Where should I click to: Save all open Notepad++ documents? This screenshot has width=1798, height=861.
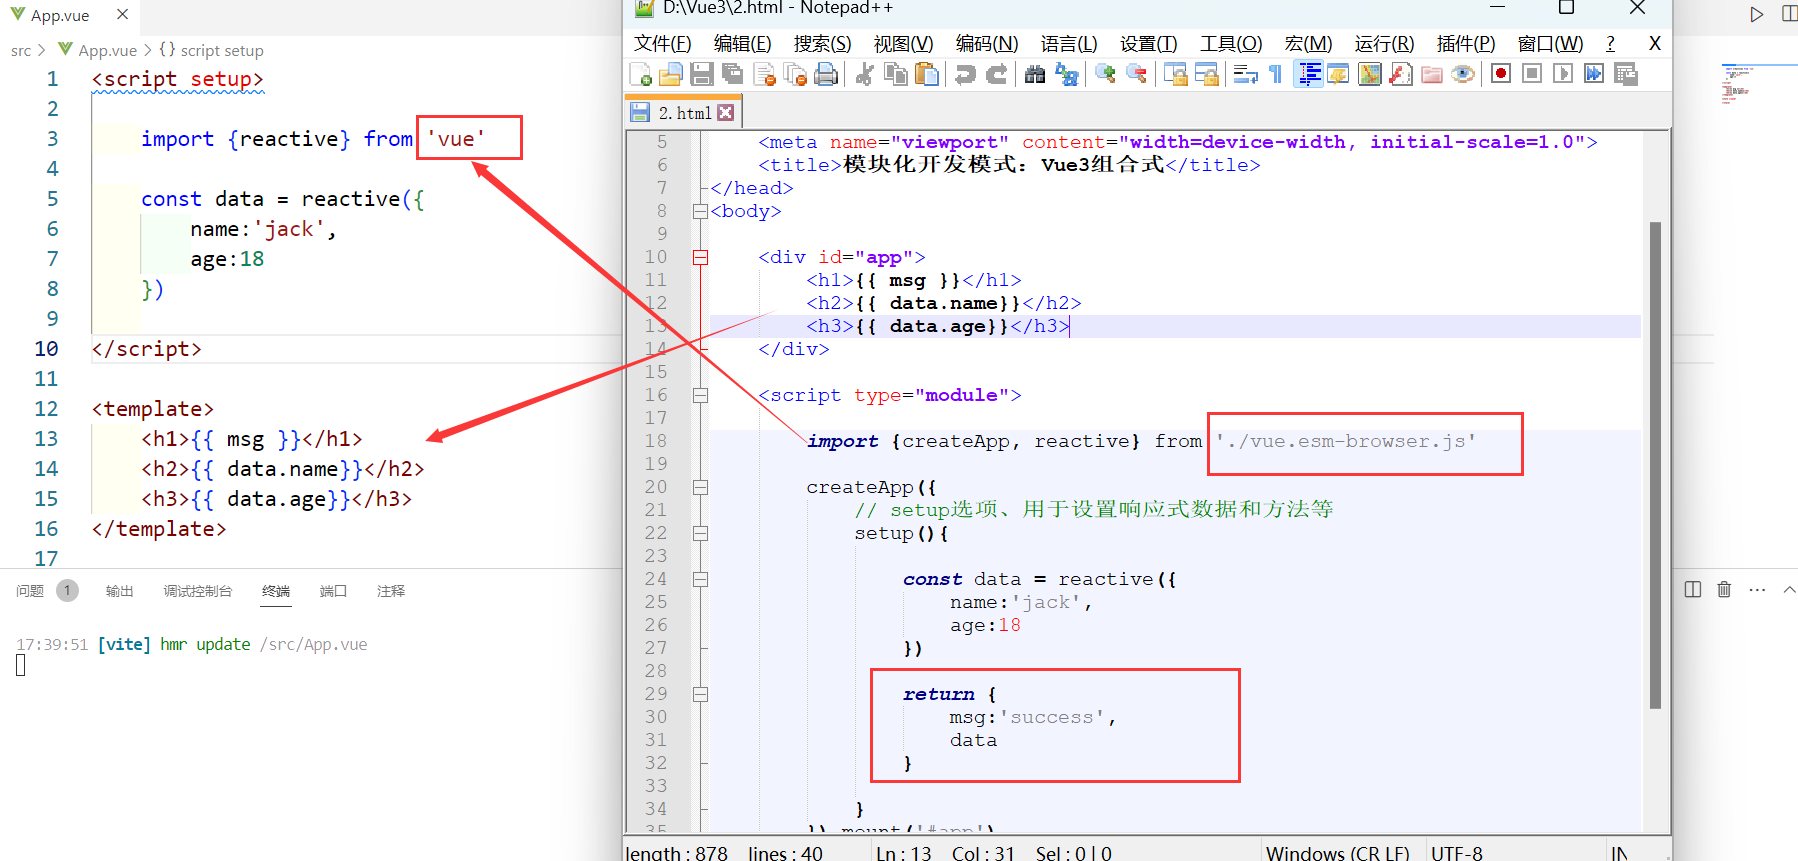tap(733, 74)
